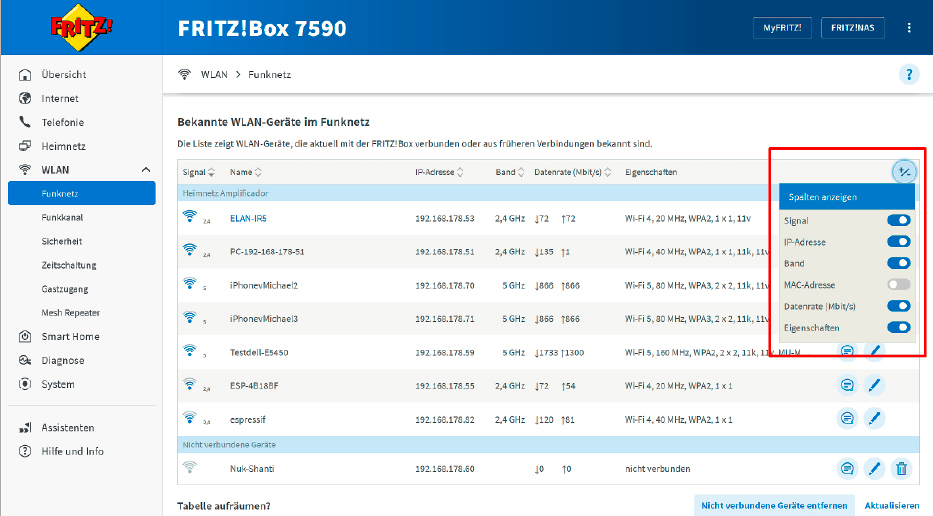Click the Assistenten sidebar icon
933x516 pixels.
[25, 427]
